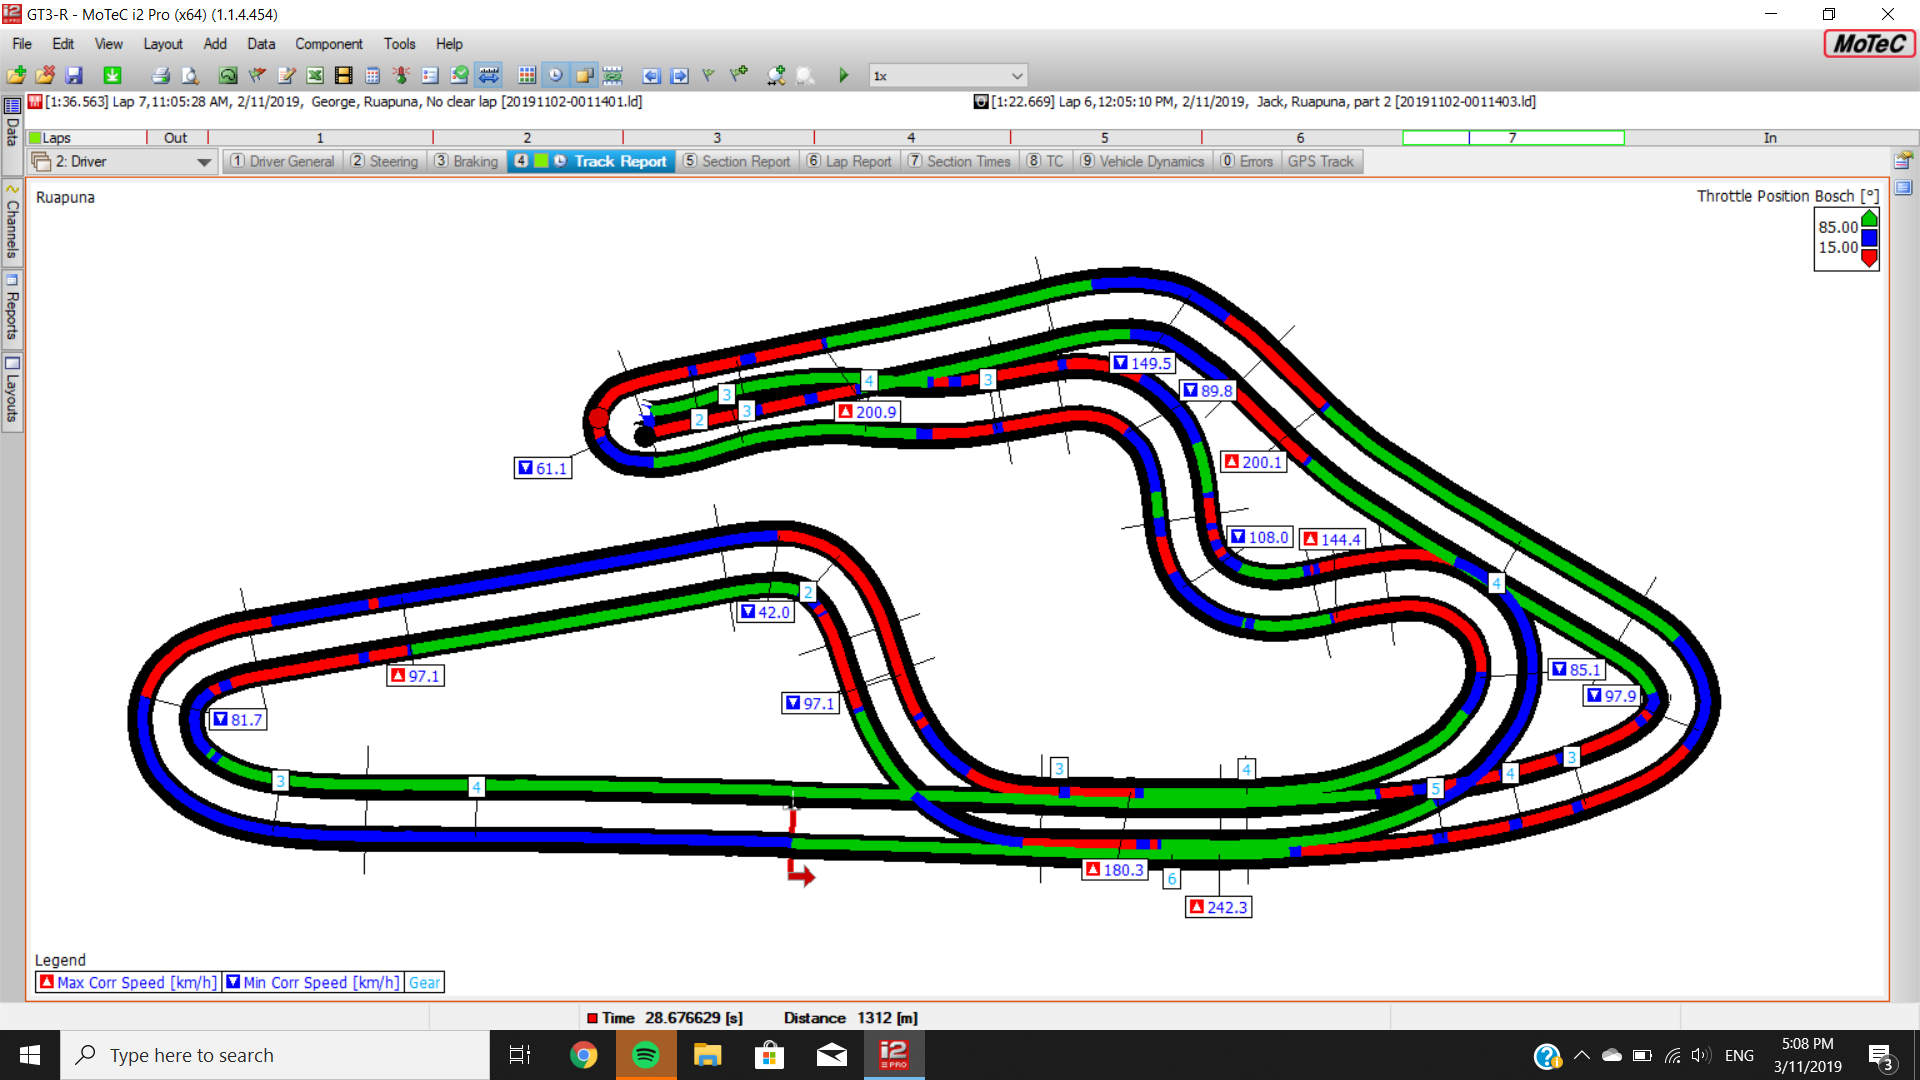Click the Save workspace icon
1920x1080 pixels.
[73, 75]
